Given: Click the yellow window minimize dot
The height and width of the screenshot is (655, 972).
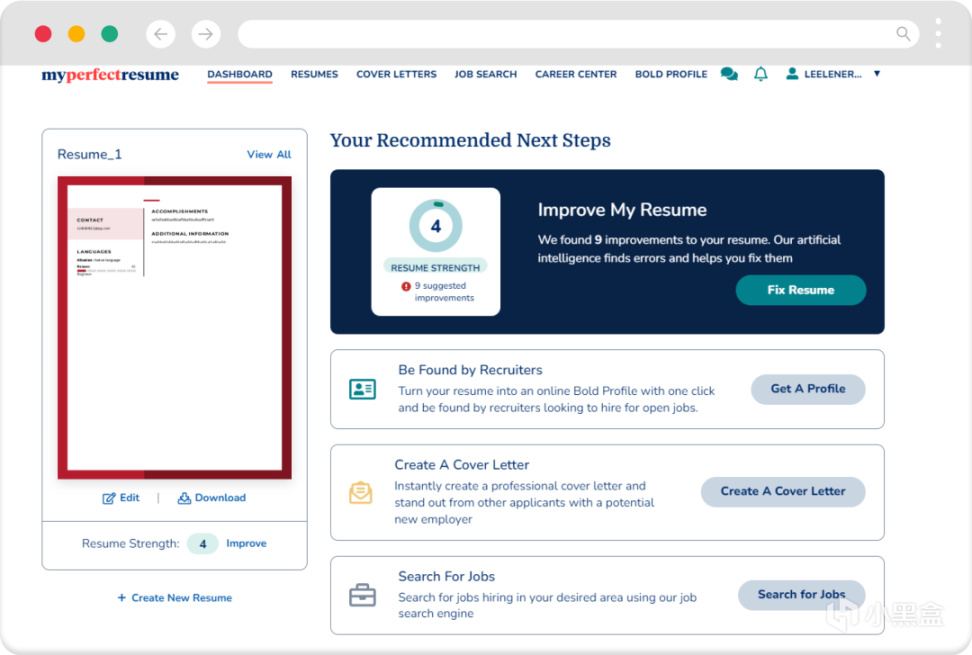Looking at the screenshot, I should [x=76, y=33].
